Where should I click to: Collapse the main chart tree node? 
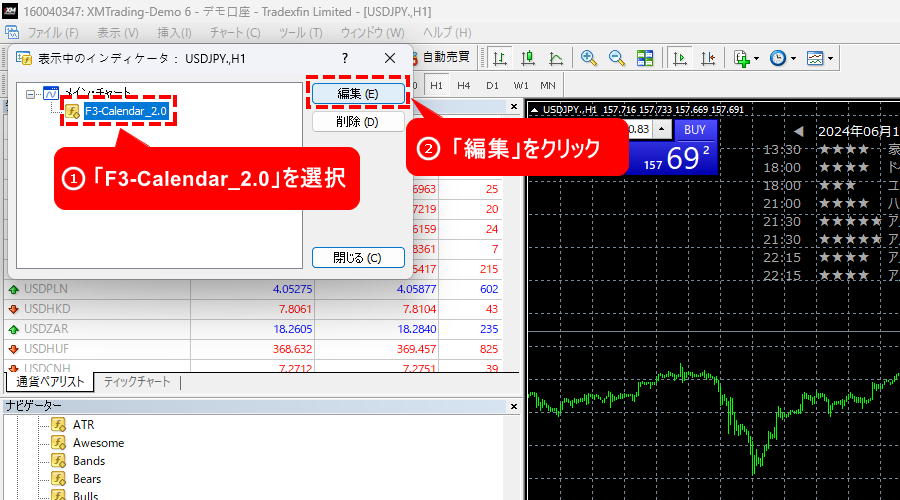pos(32,93)
